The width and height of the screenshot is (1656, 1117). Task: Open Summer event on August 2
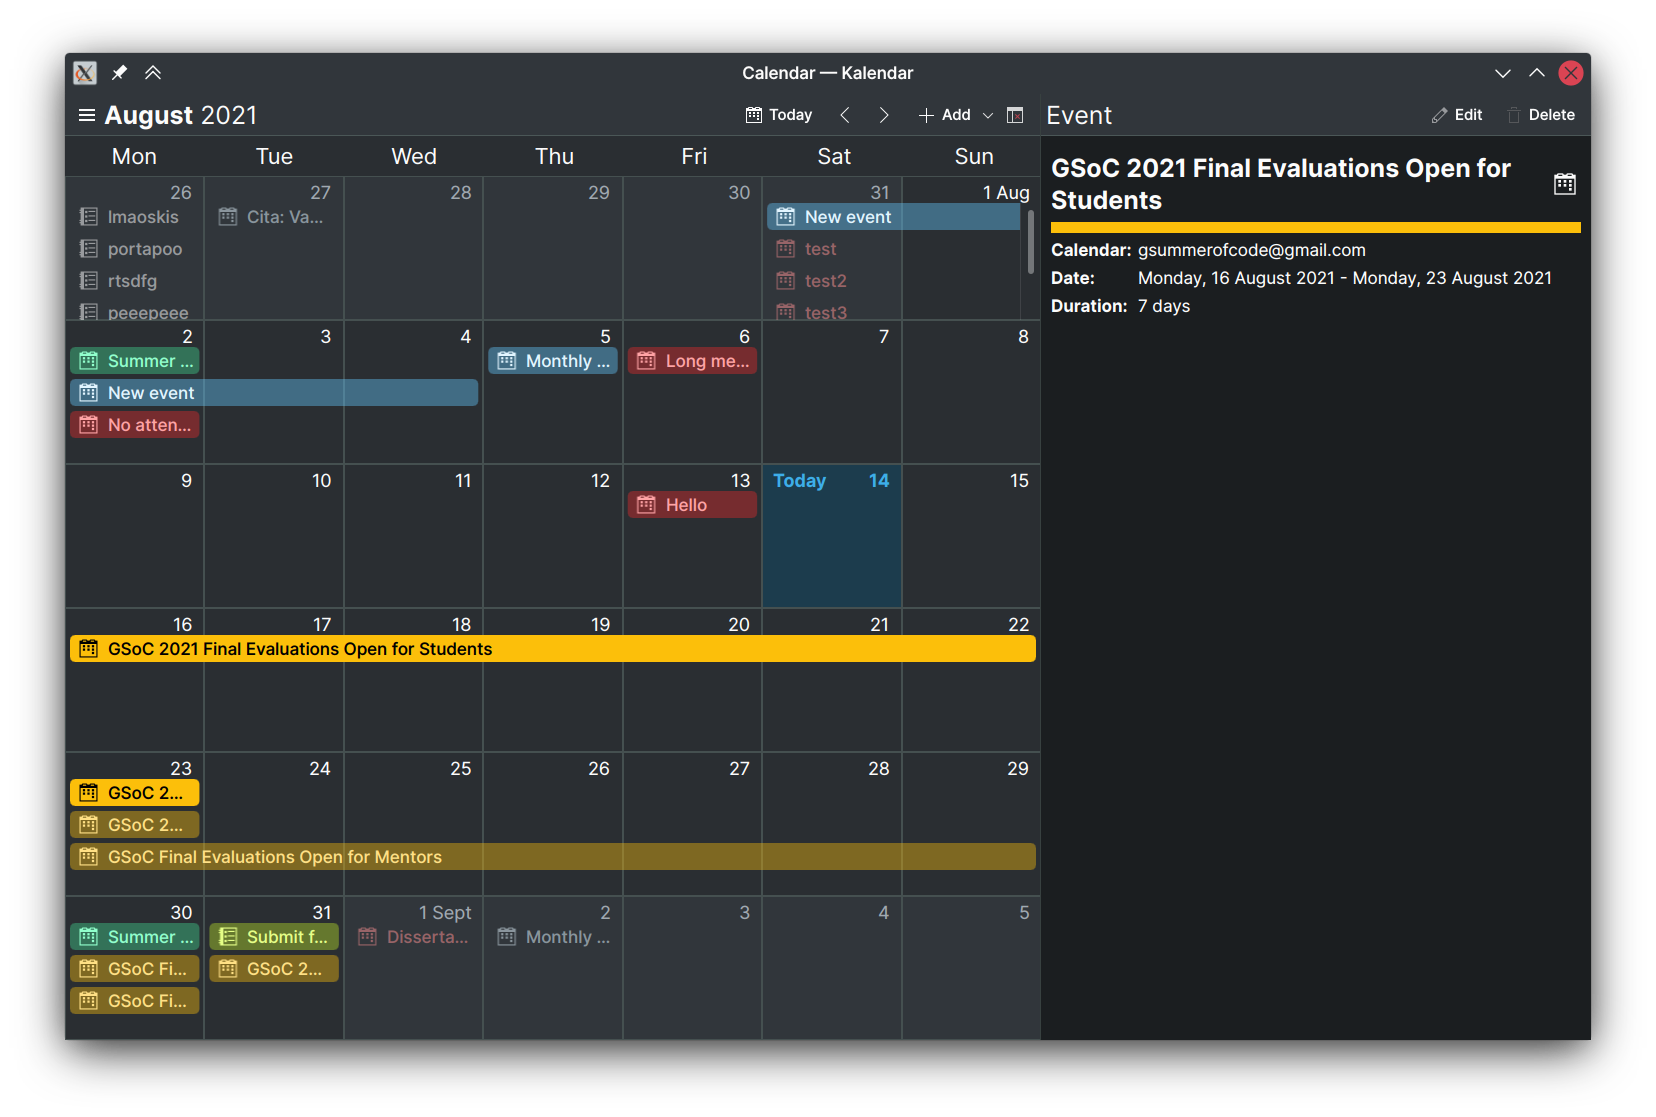135,361
